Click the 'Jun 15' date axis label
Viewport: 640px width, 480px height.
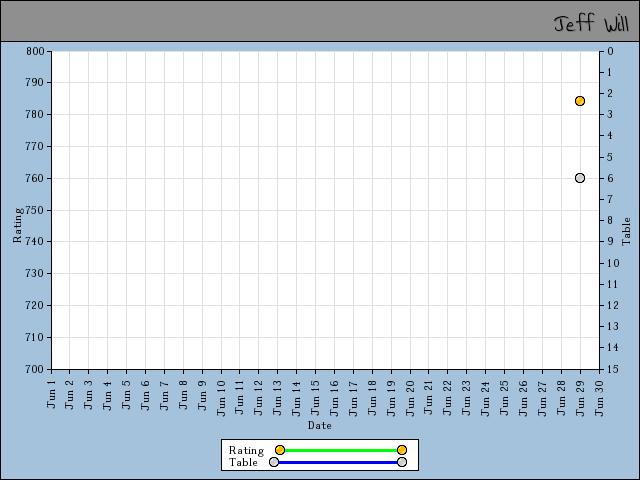point(316,393)
